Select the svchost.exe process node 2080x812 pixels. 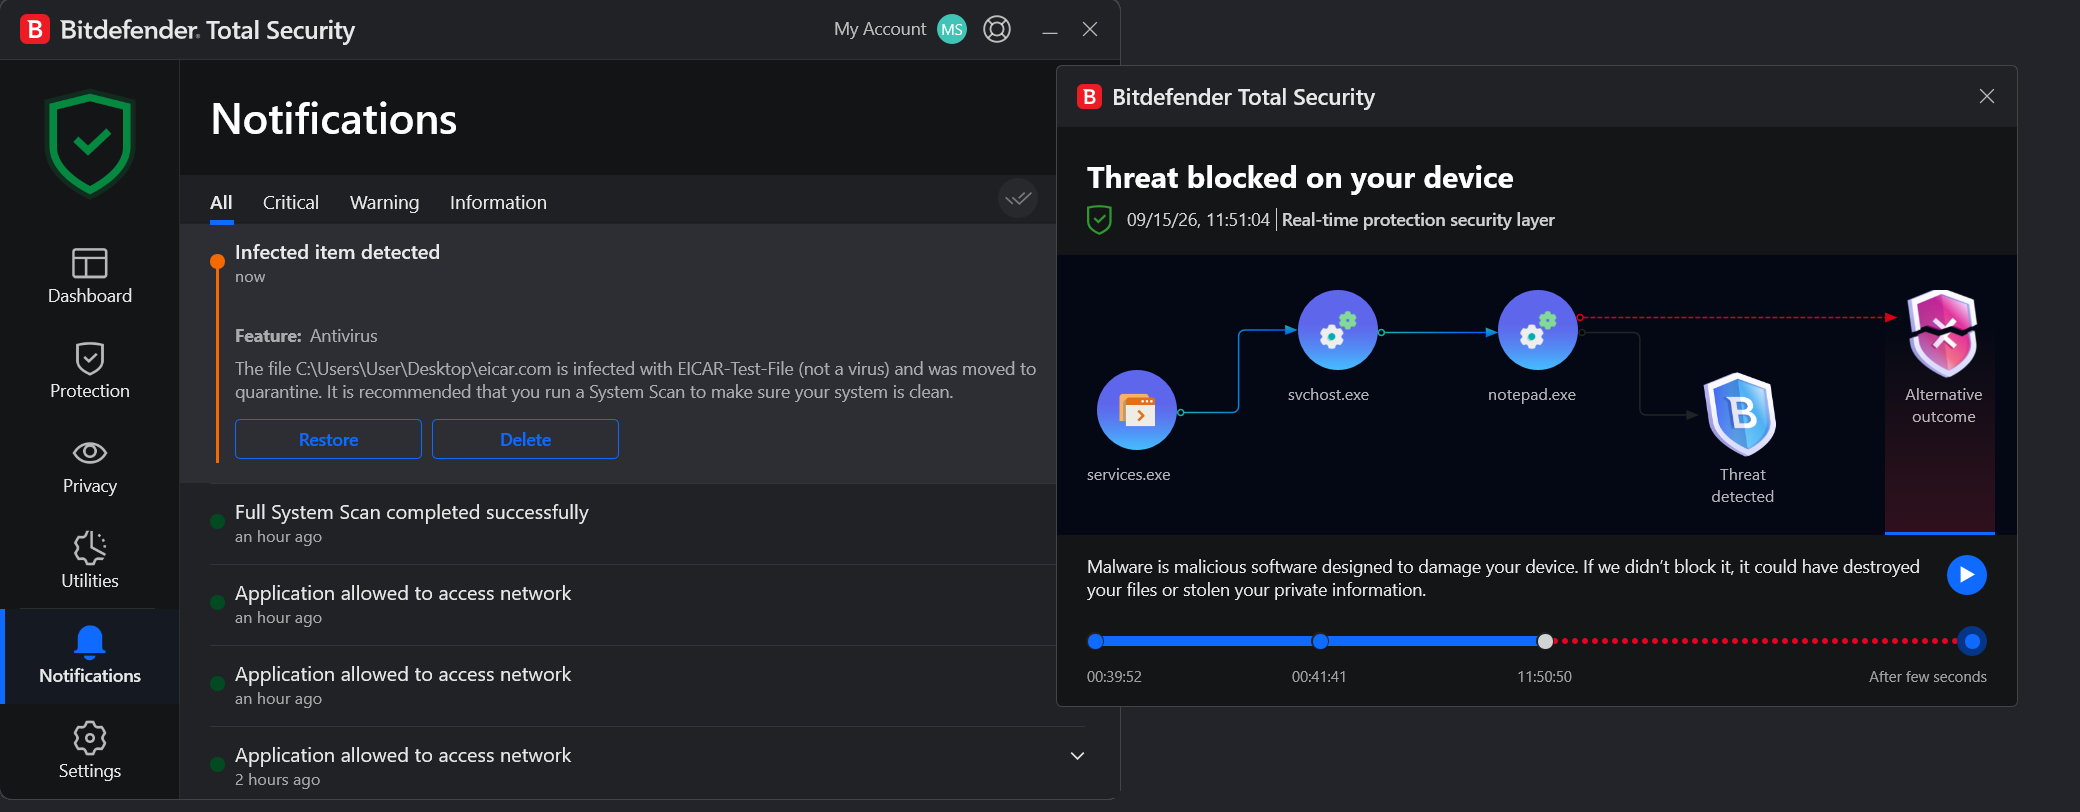(x=1337, y=330)
